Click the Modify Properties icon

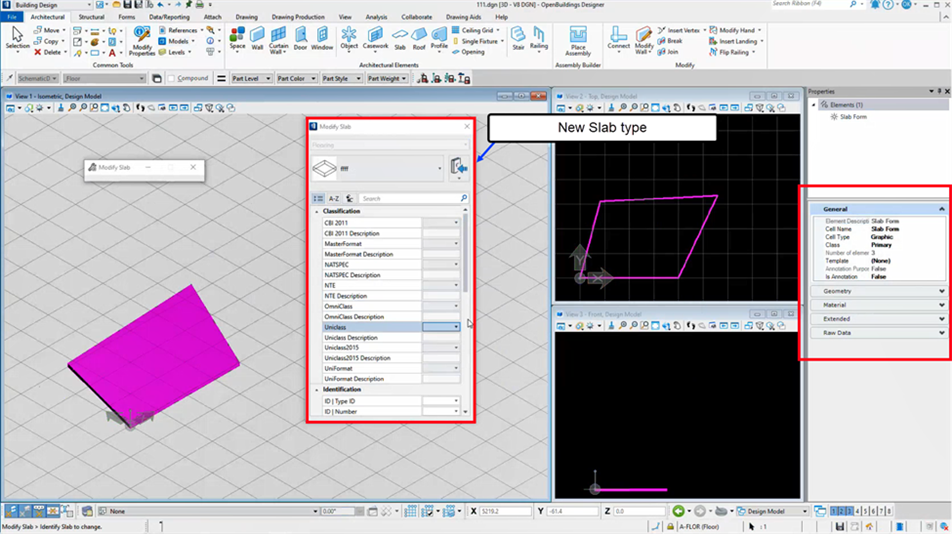tap(142, 41)
